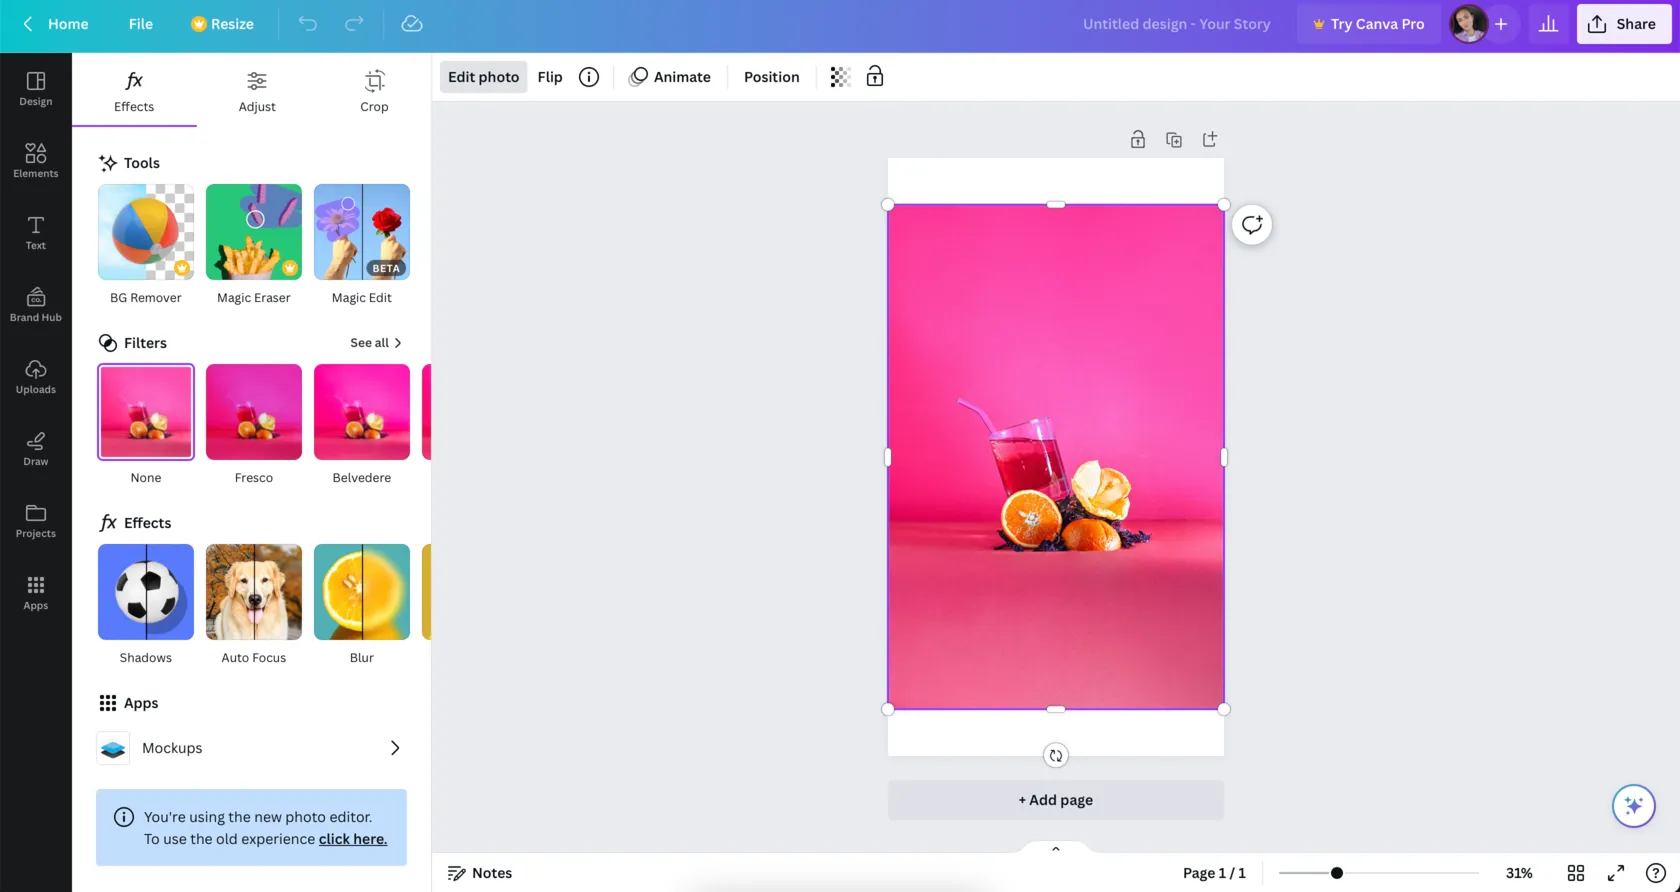Select the Draw tool in sidebar
This screenshot has height=892, width=1680.
point(35,448)
